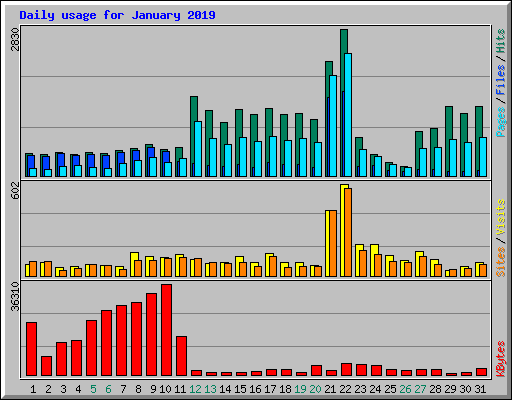This screenshot has height=400, width=512.
Task: Click the red KBytes bar for day 2
Action: tap(47, 366)
